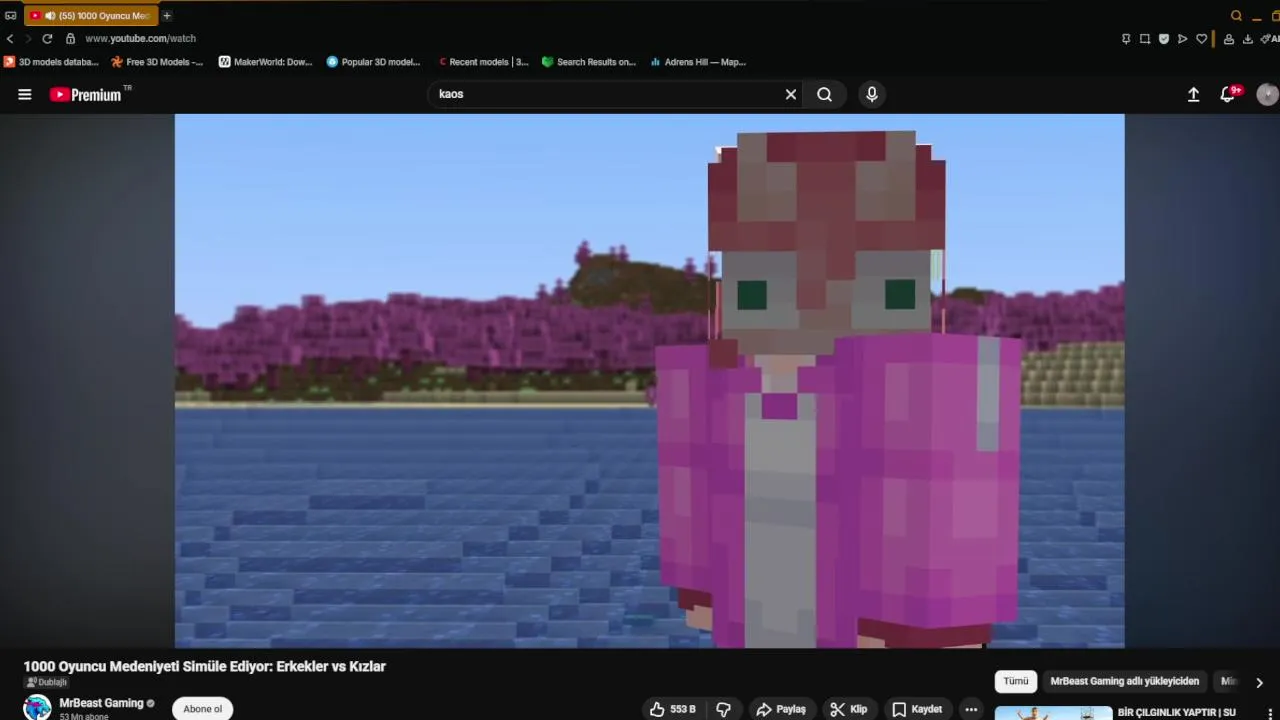Open 'BİR ÇILGINLIK YAPTIR | SU' video title
Viewport: 1280px width, 720px height.
[x=1177, y=712]
